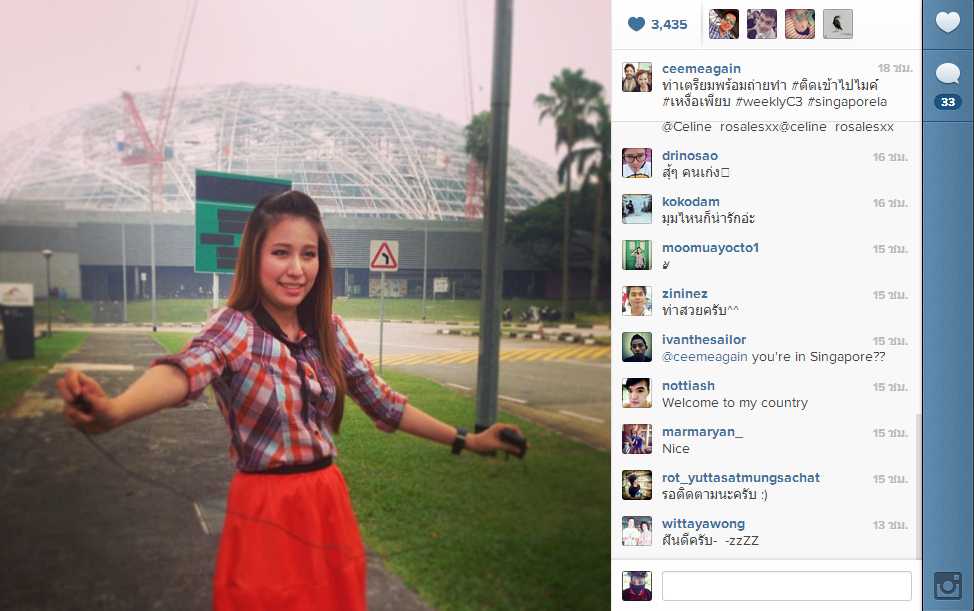Click the 33 comment count badge

tap(947, 102)
